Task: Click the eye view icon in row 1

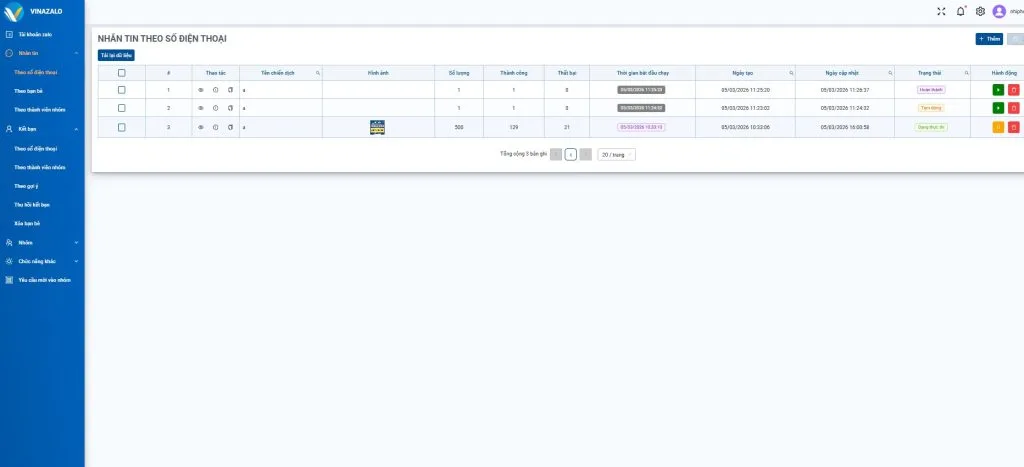Action: pyautogui.click(x=200, y=90)
